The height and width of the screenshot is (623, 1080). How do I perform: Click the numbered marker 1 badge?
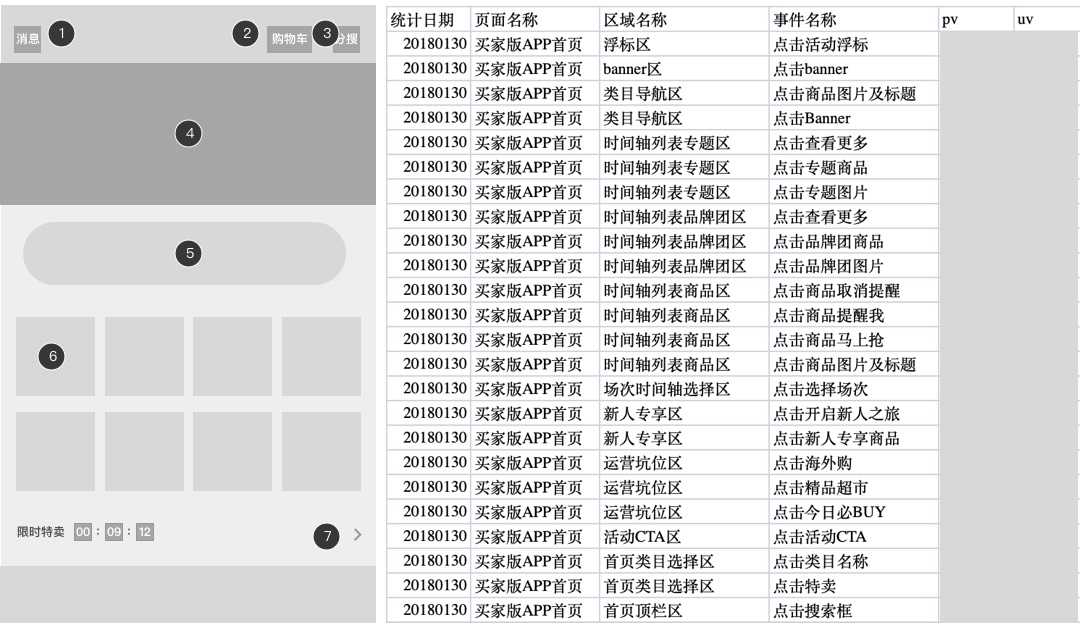pyautogui.click(x=61, y=34)
